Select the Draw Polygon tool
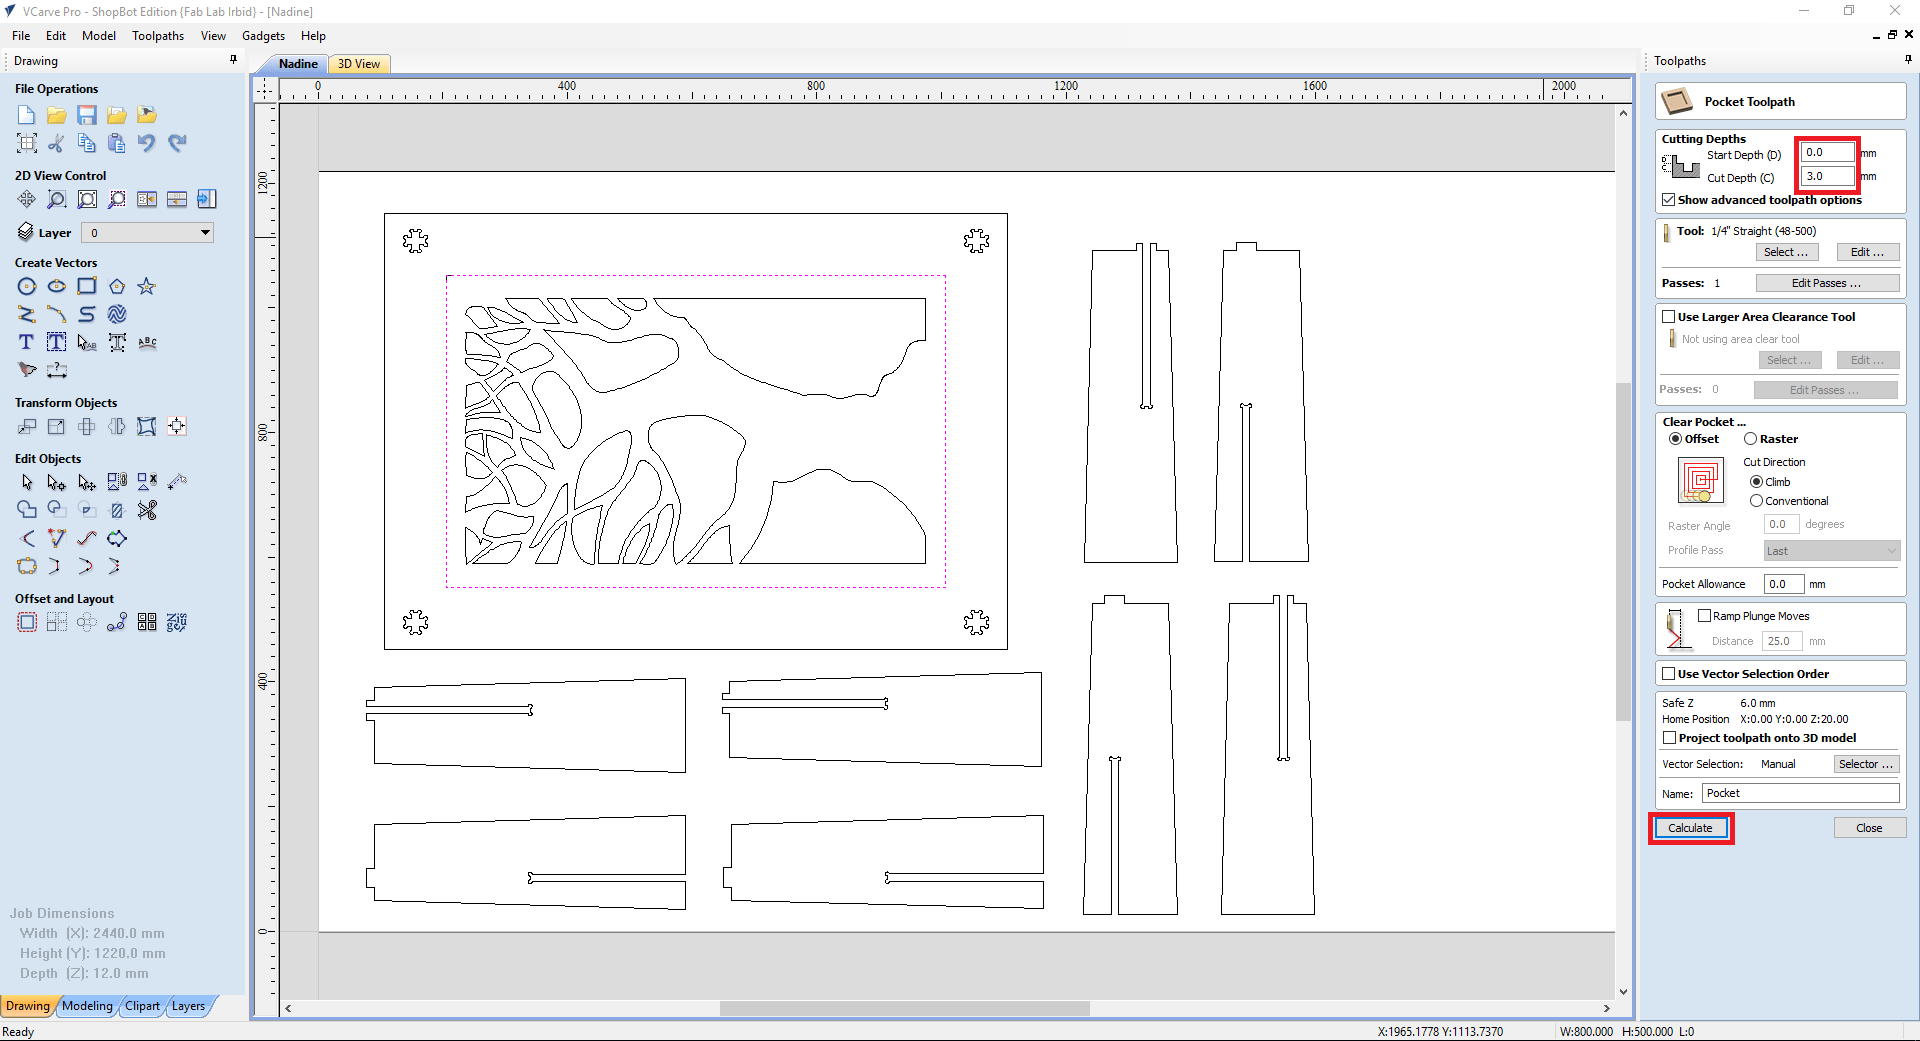 [117, 286]
